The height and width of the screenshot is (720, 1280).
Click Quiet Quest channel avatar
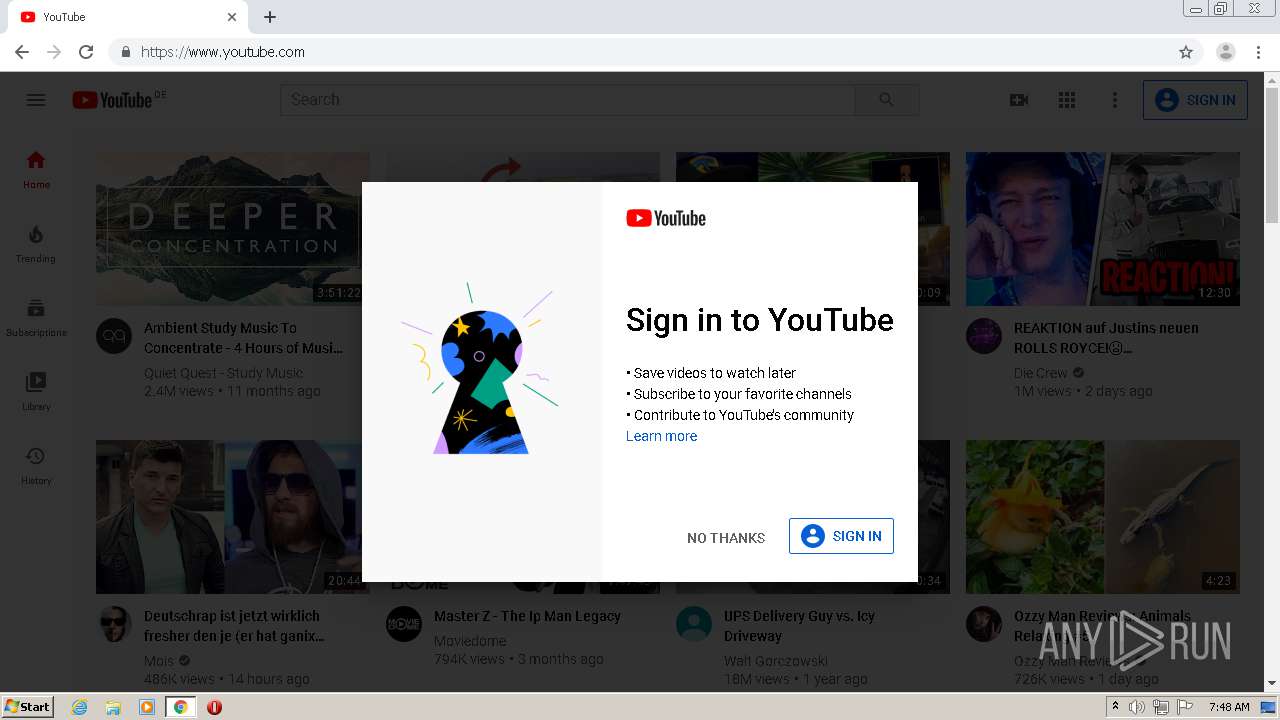click(114, 336)
